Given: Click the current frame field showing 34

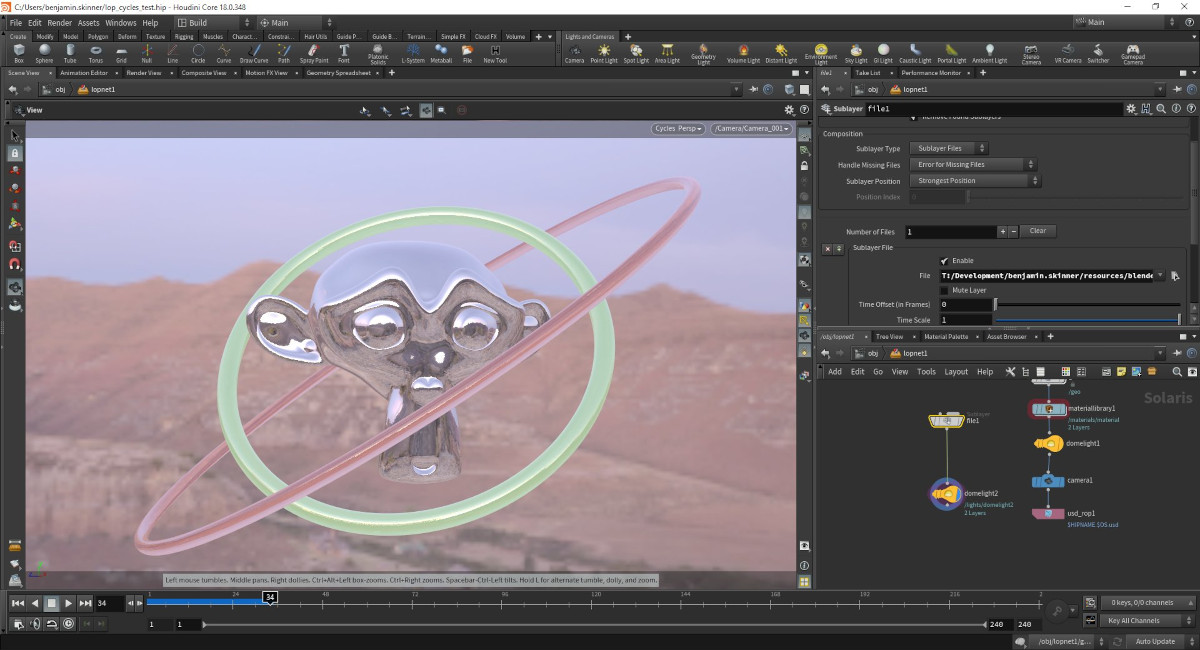Looking at the screenshot, I should coord(108,603).
